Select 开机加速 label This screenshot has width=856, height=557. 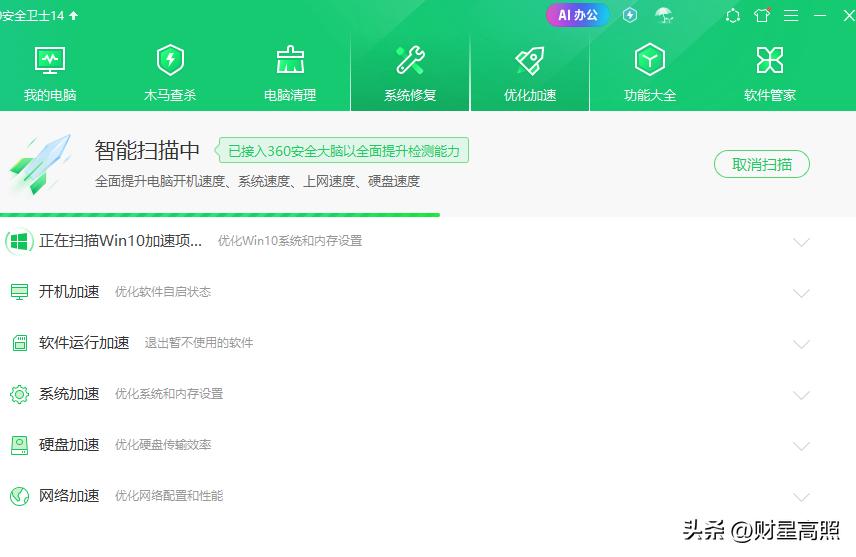tap(69, 292)
